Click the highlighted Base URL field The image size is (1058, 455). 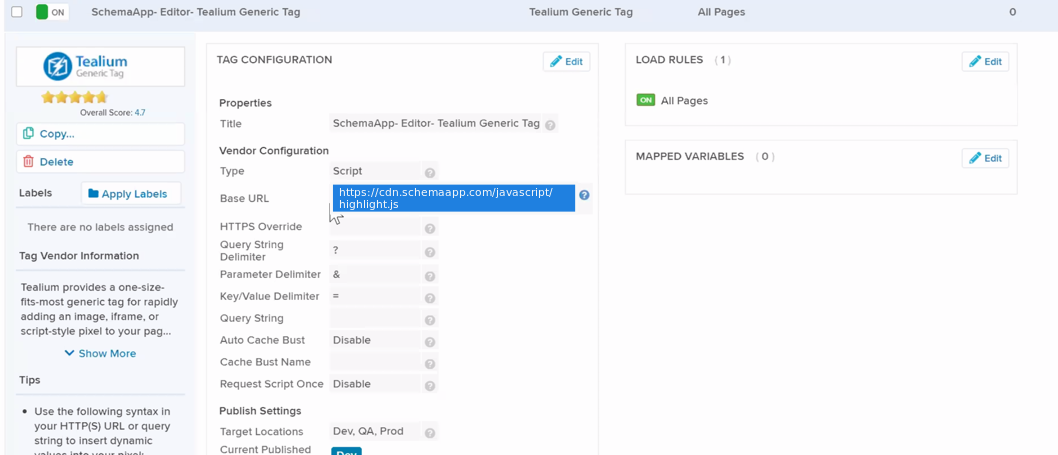coord(453,198)
